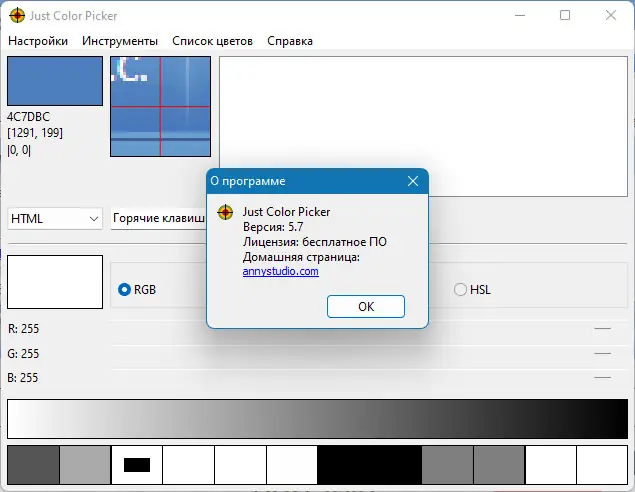
Task: Pick the light gray palette swatch
Action: [85, 465]
